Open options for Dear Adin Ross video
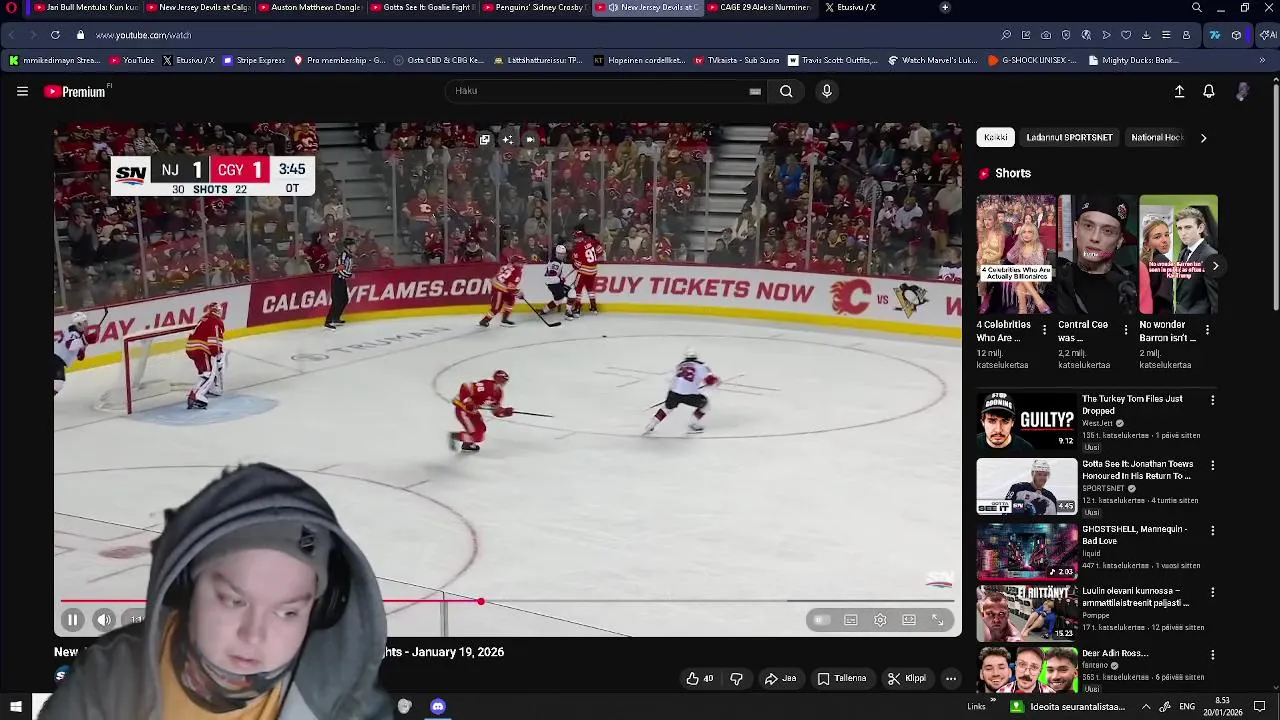 tap(1213, 655)
